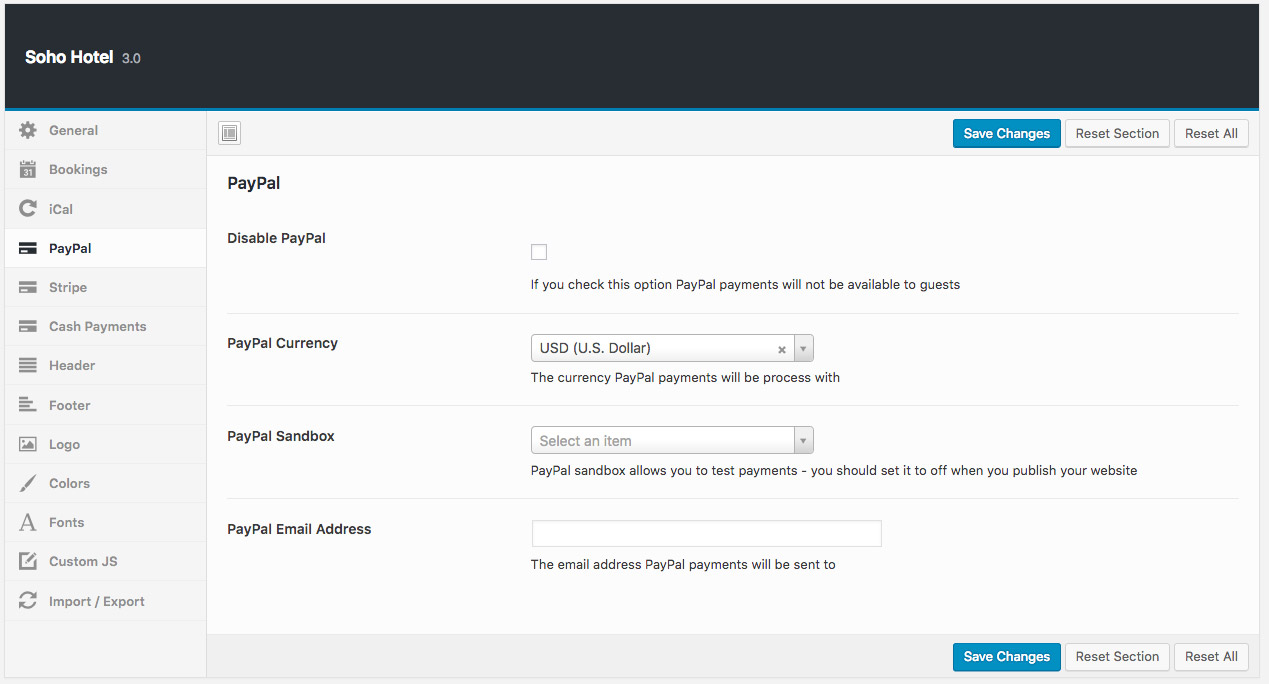
Task: Focus the PayPal Email Address field
Action: point(706,533)
